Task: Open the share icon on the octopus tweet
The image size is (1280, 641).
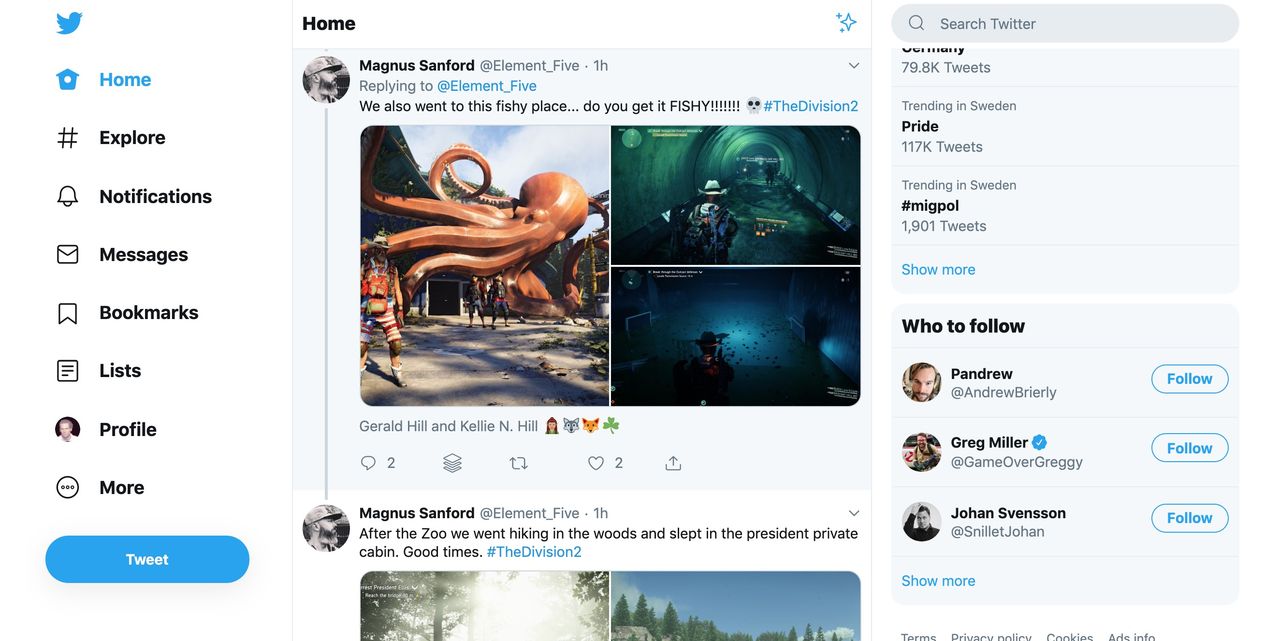Action: pyautogui.click(x=672, y=462)
